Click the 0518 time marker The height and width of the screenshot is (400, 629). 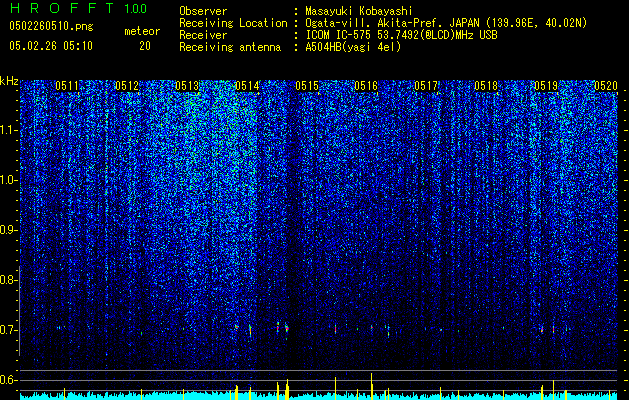[x=486, y=86]
